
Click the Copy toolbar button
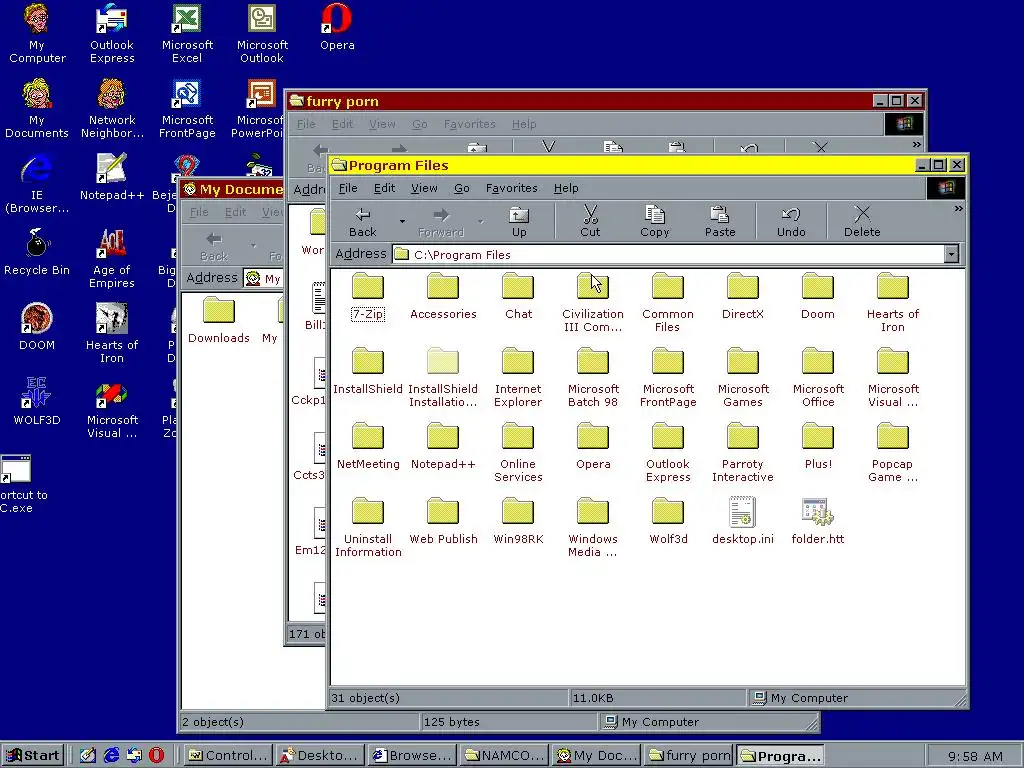(x=654, y=222)
